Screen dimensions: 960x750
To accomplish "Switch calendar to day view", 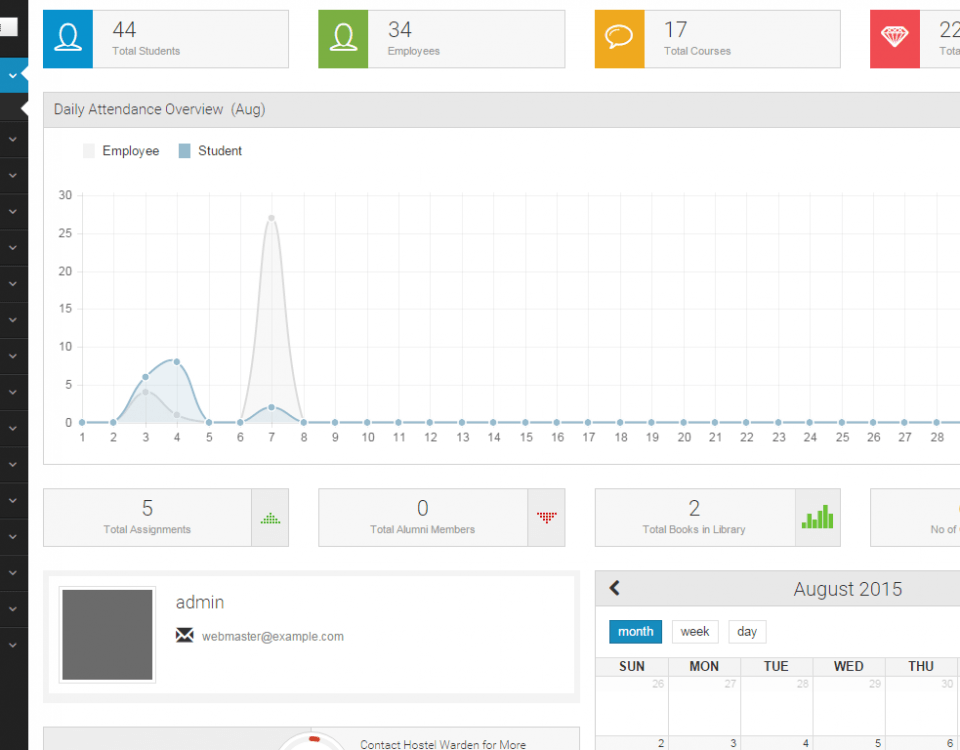I will 747,632.
